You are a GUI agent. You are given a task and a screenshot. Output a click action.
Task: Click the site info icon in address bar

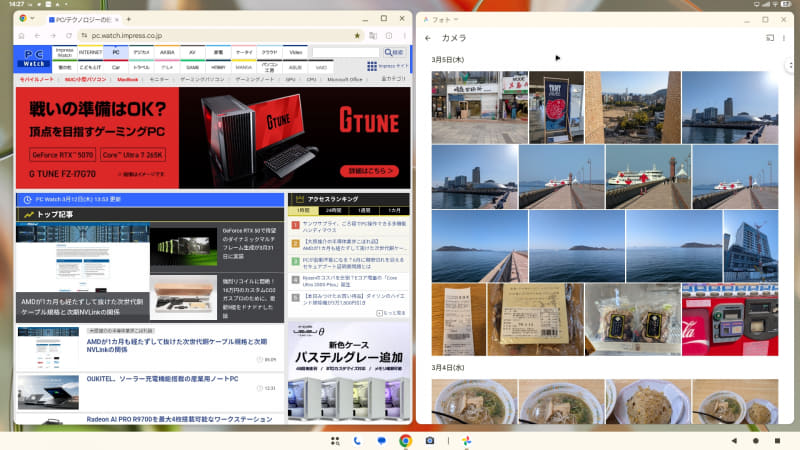[x=84, y=36]
